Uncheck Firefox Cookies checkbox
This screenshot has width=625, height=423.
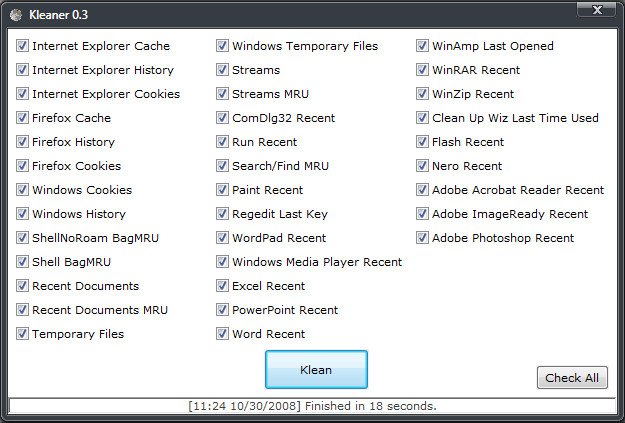22,165
